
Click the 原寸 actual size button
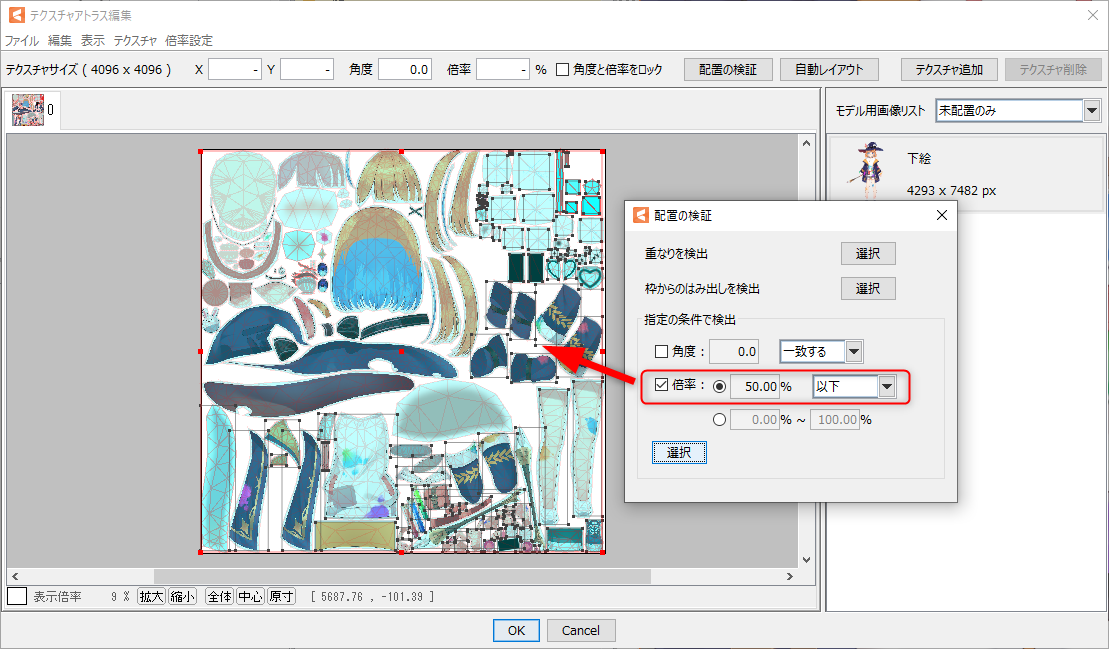click(281, 597)
